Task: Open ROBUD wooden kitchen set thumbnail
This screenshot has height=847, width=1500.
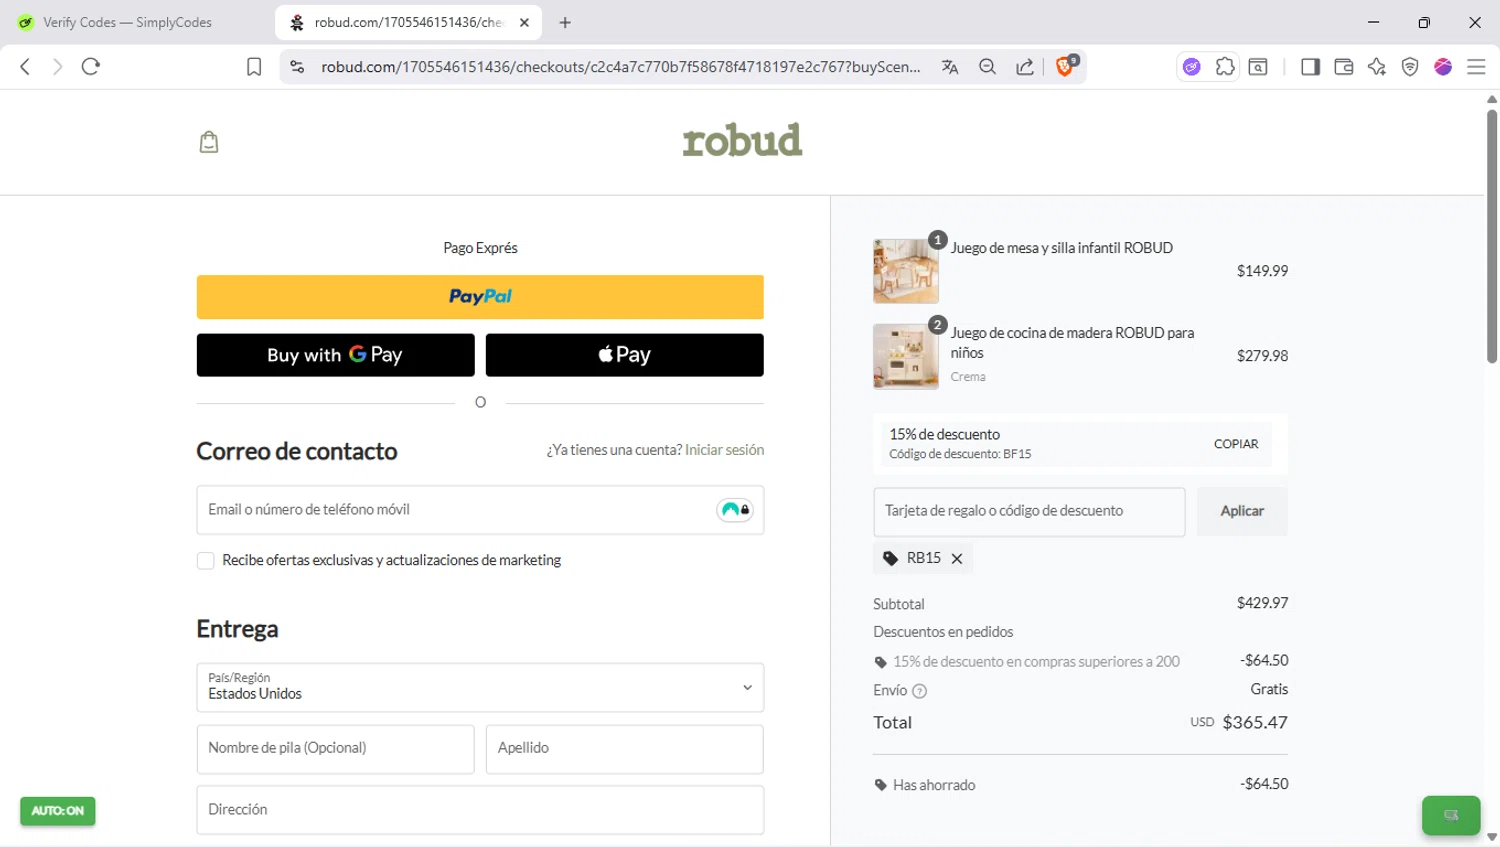Action: [x=906, y=356]
